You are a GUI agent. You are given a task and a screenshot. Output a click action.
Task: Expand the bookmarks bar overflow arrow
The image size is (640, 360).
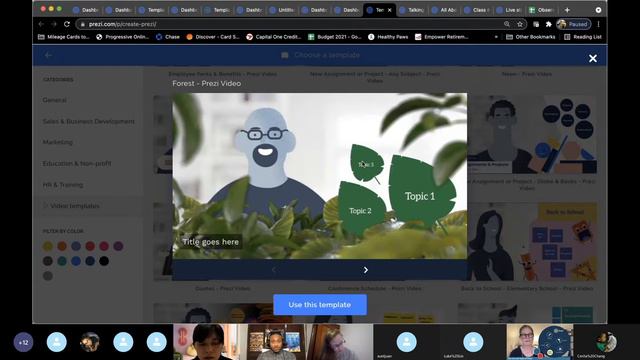(496, 37)
